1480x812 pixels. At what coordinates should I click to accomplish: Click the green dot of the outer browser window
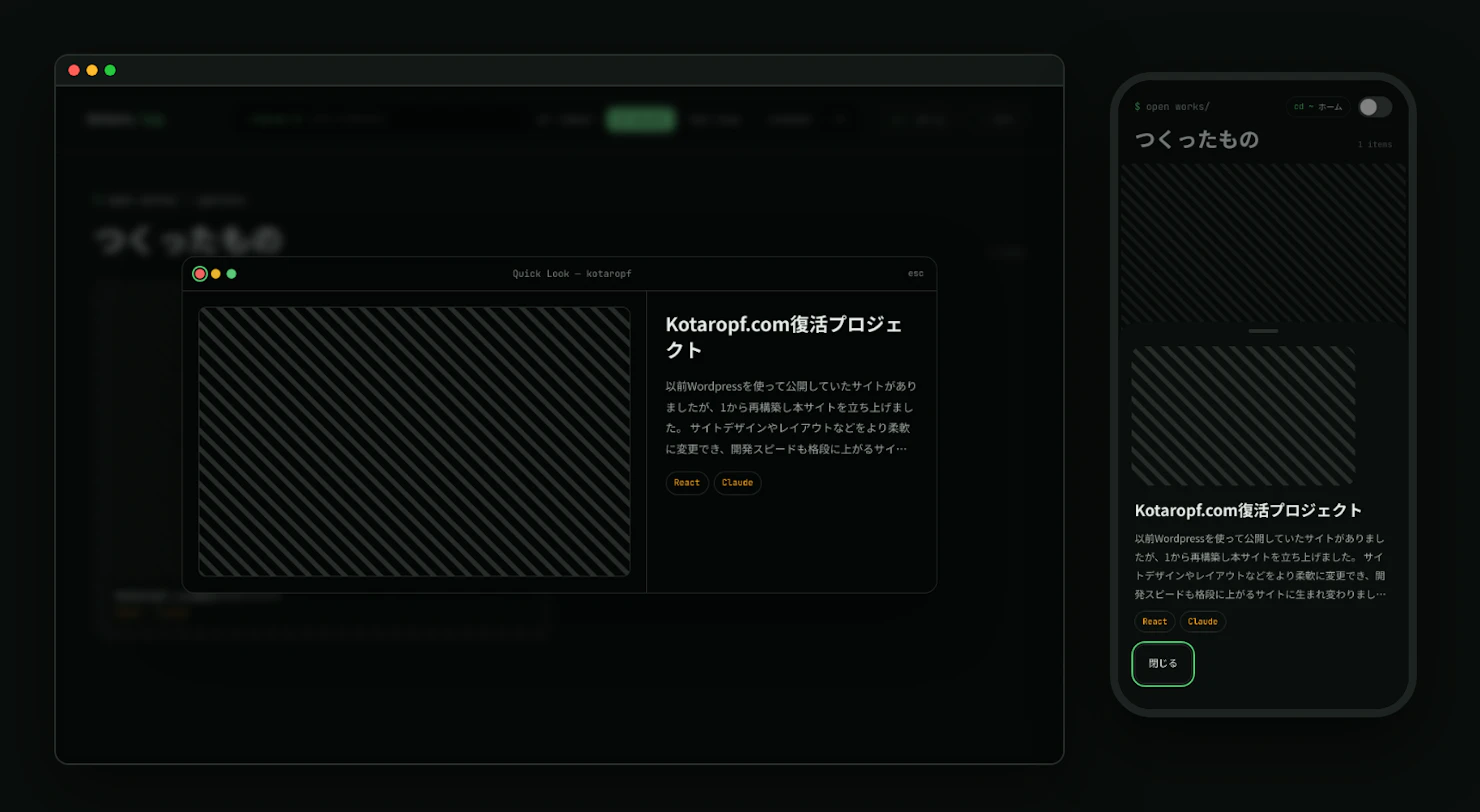click(110, 70)
